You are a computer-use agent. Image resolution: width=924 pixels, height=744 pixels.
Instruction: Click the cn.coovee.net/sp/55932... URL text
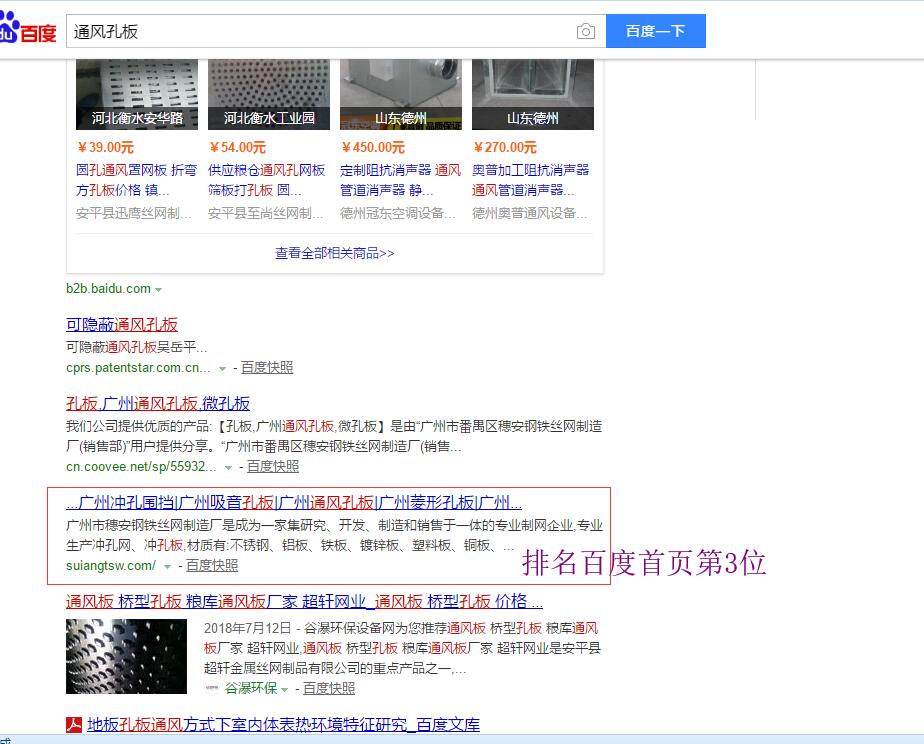(141, 467)
